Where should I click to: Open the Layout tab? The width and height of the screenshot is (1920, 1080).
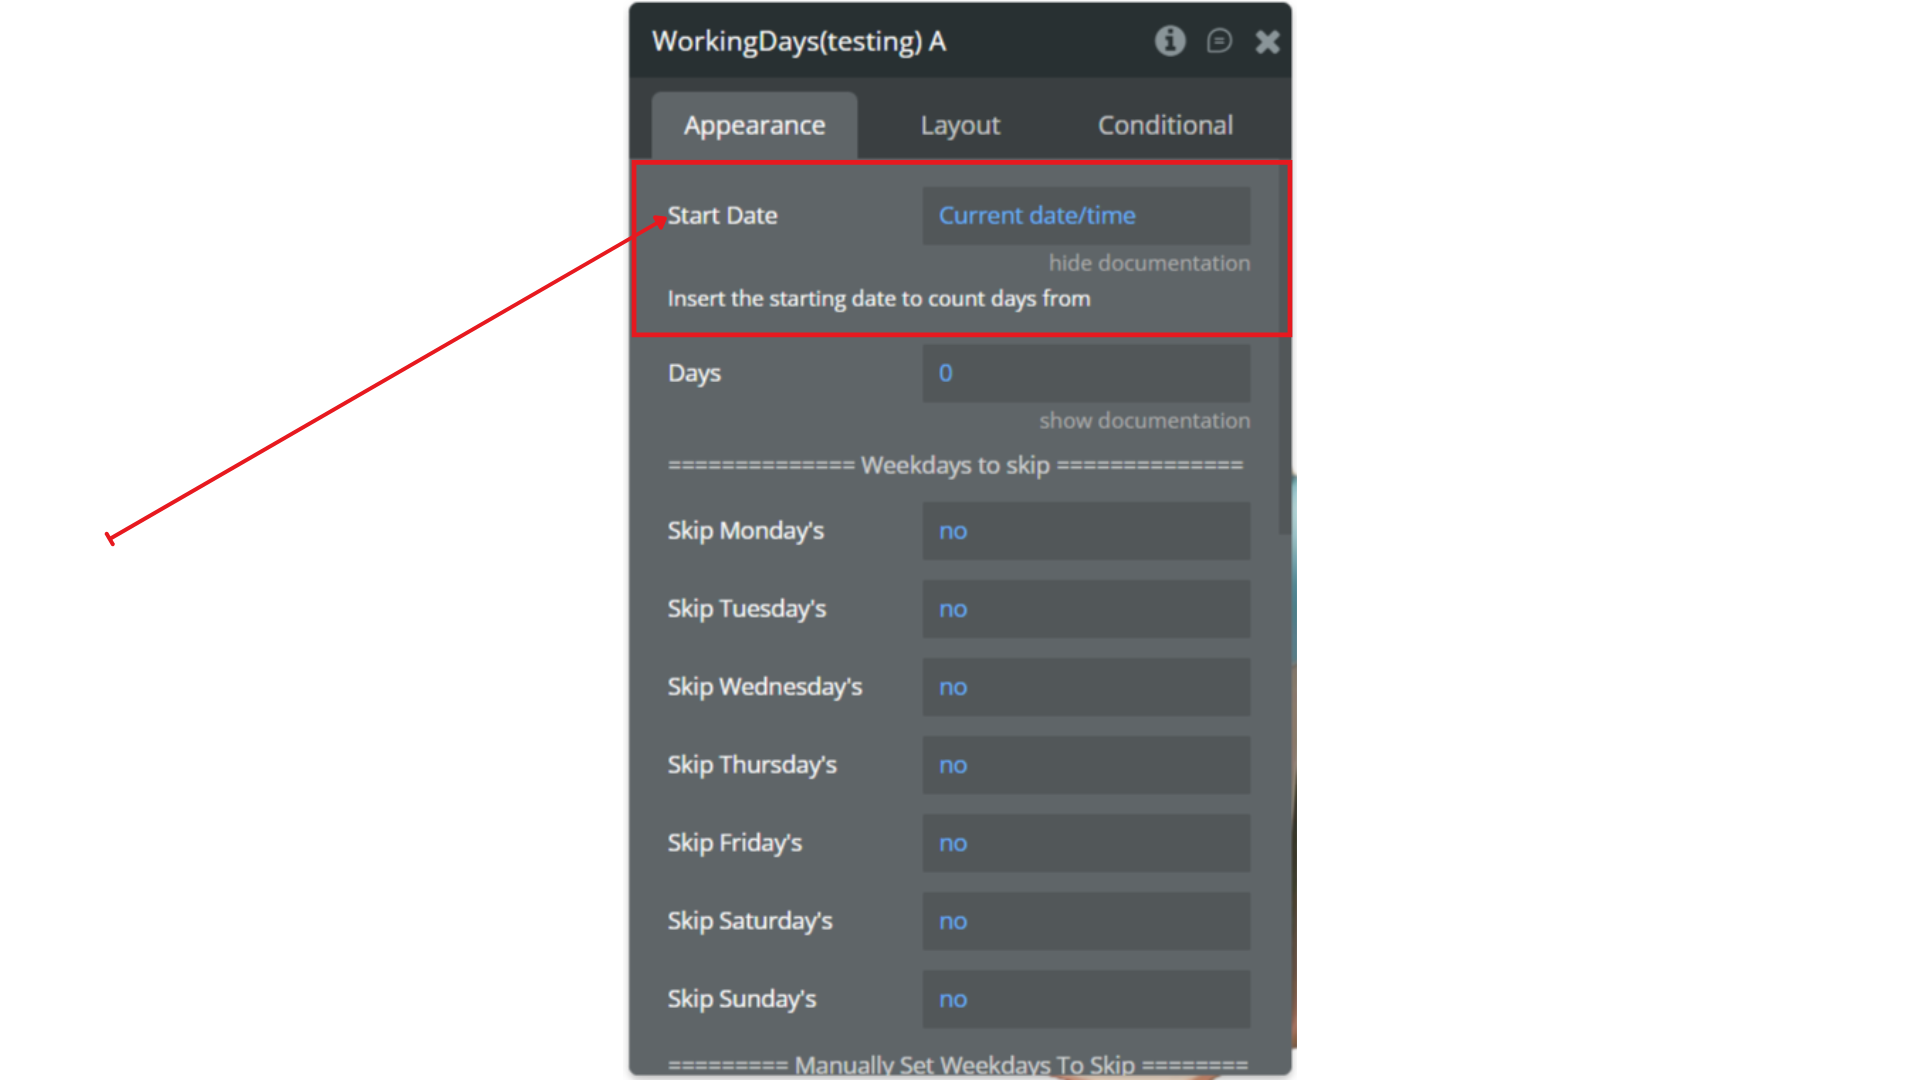click(960, 126)
